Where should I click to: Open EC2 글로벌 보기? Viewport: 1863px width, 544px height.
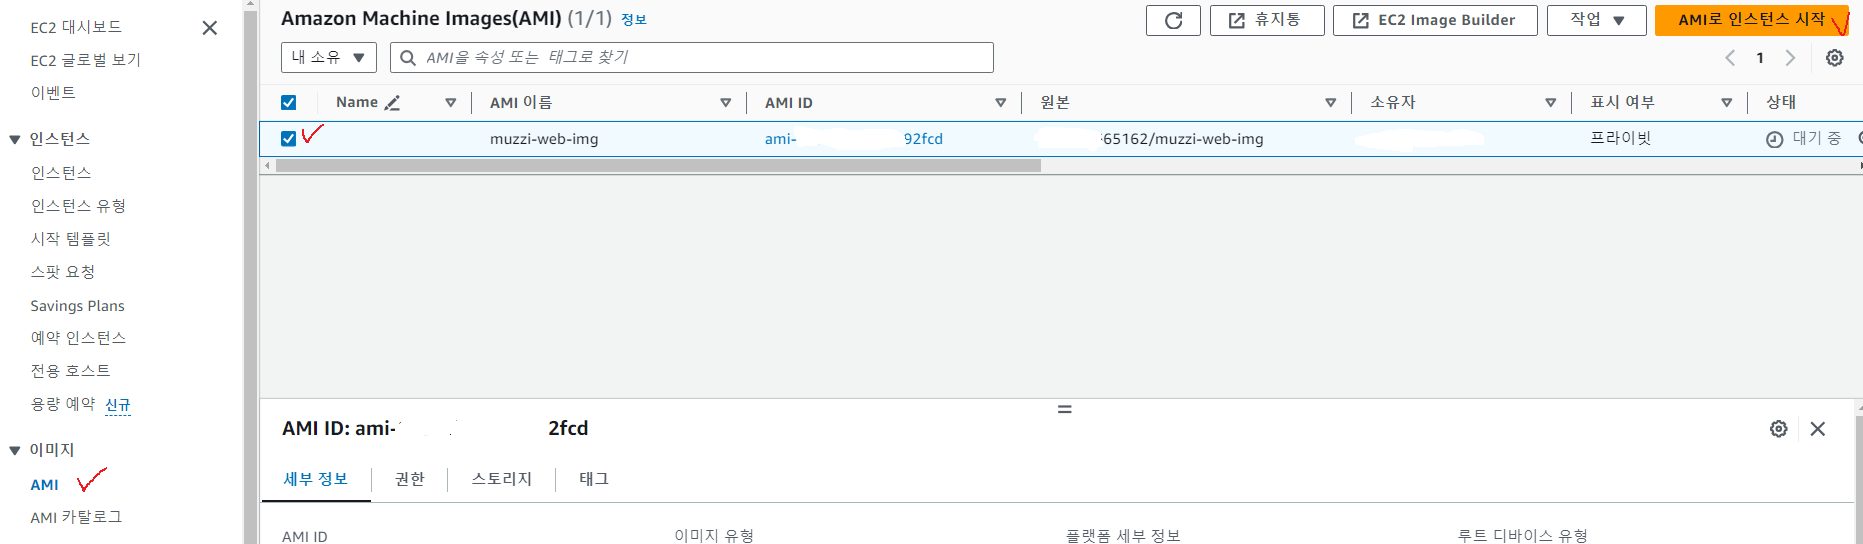point(86,60)
